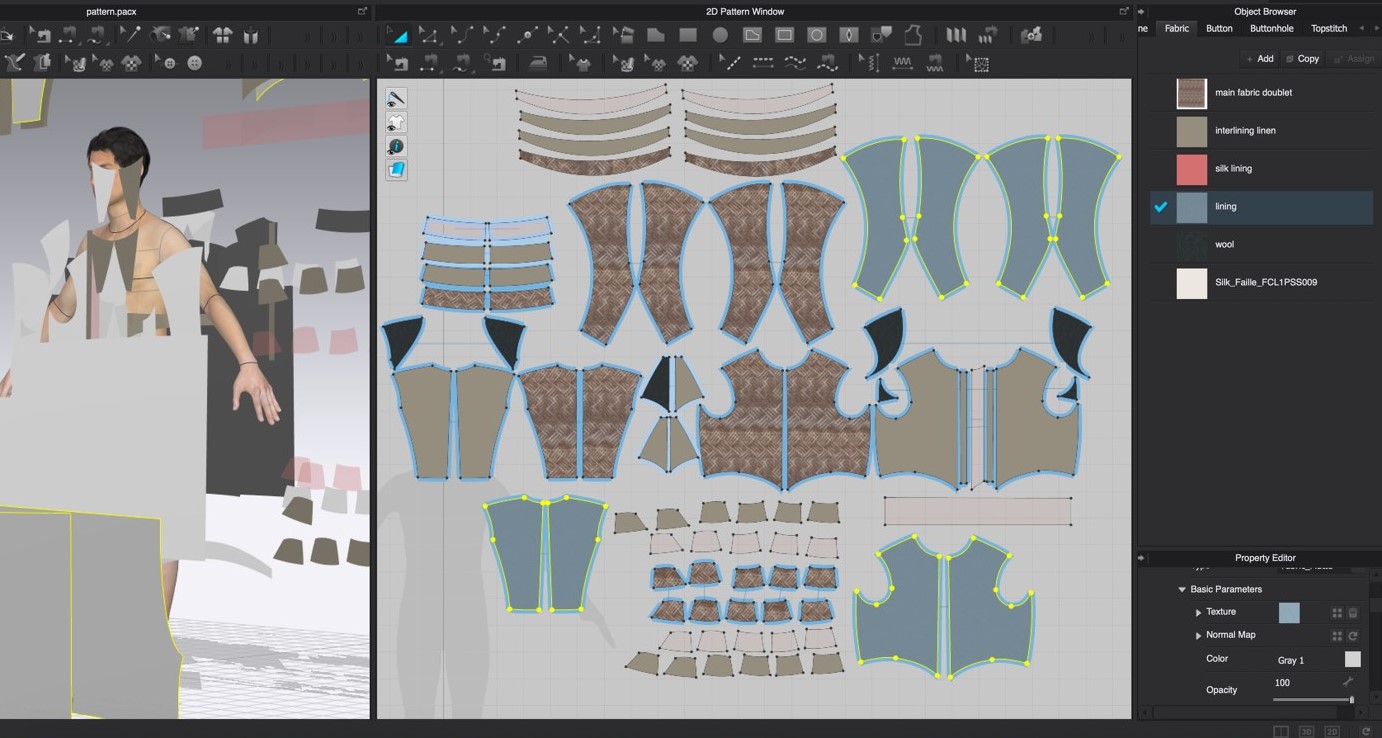Open the Buttonhole tab
The height and width of the screenshot is (738, 1382).
1271,29
